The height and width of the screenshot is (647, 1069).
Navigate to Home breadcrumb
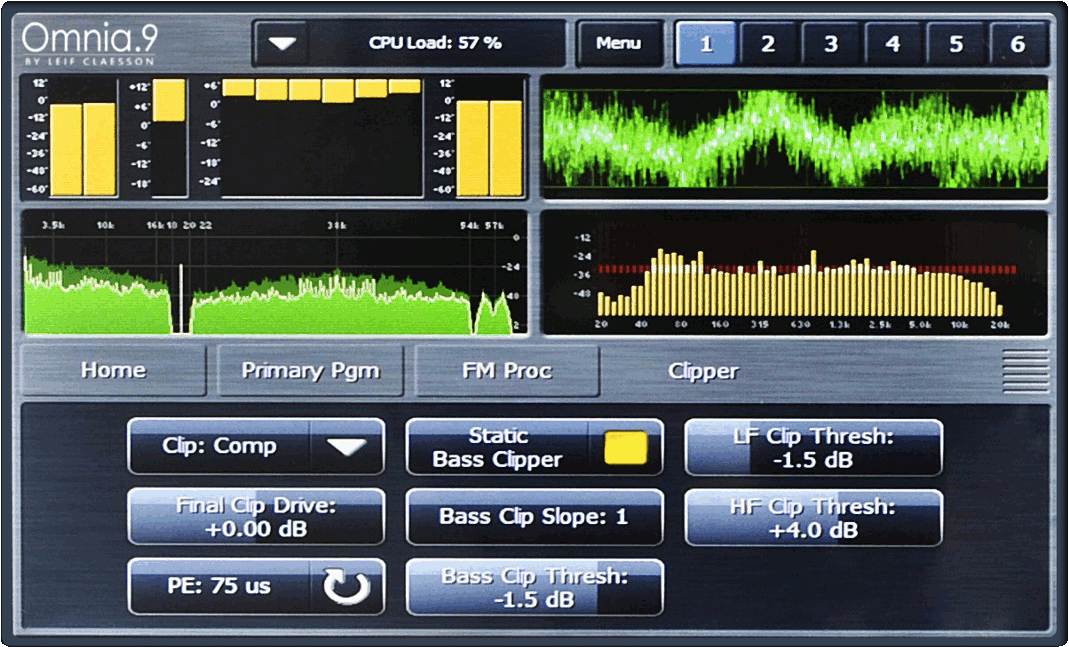click(113, 371)
